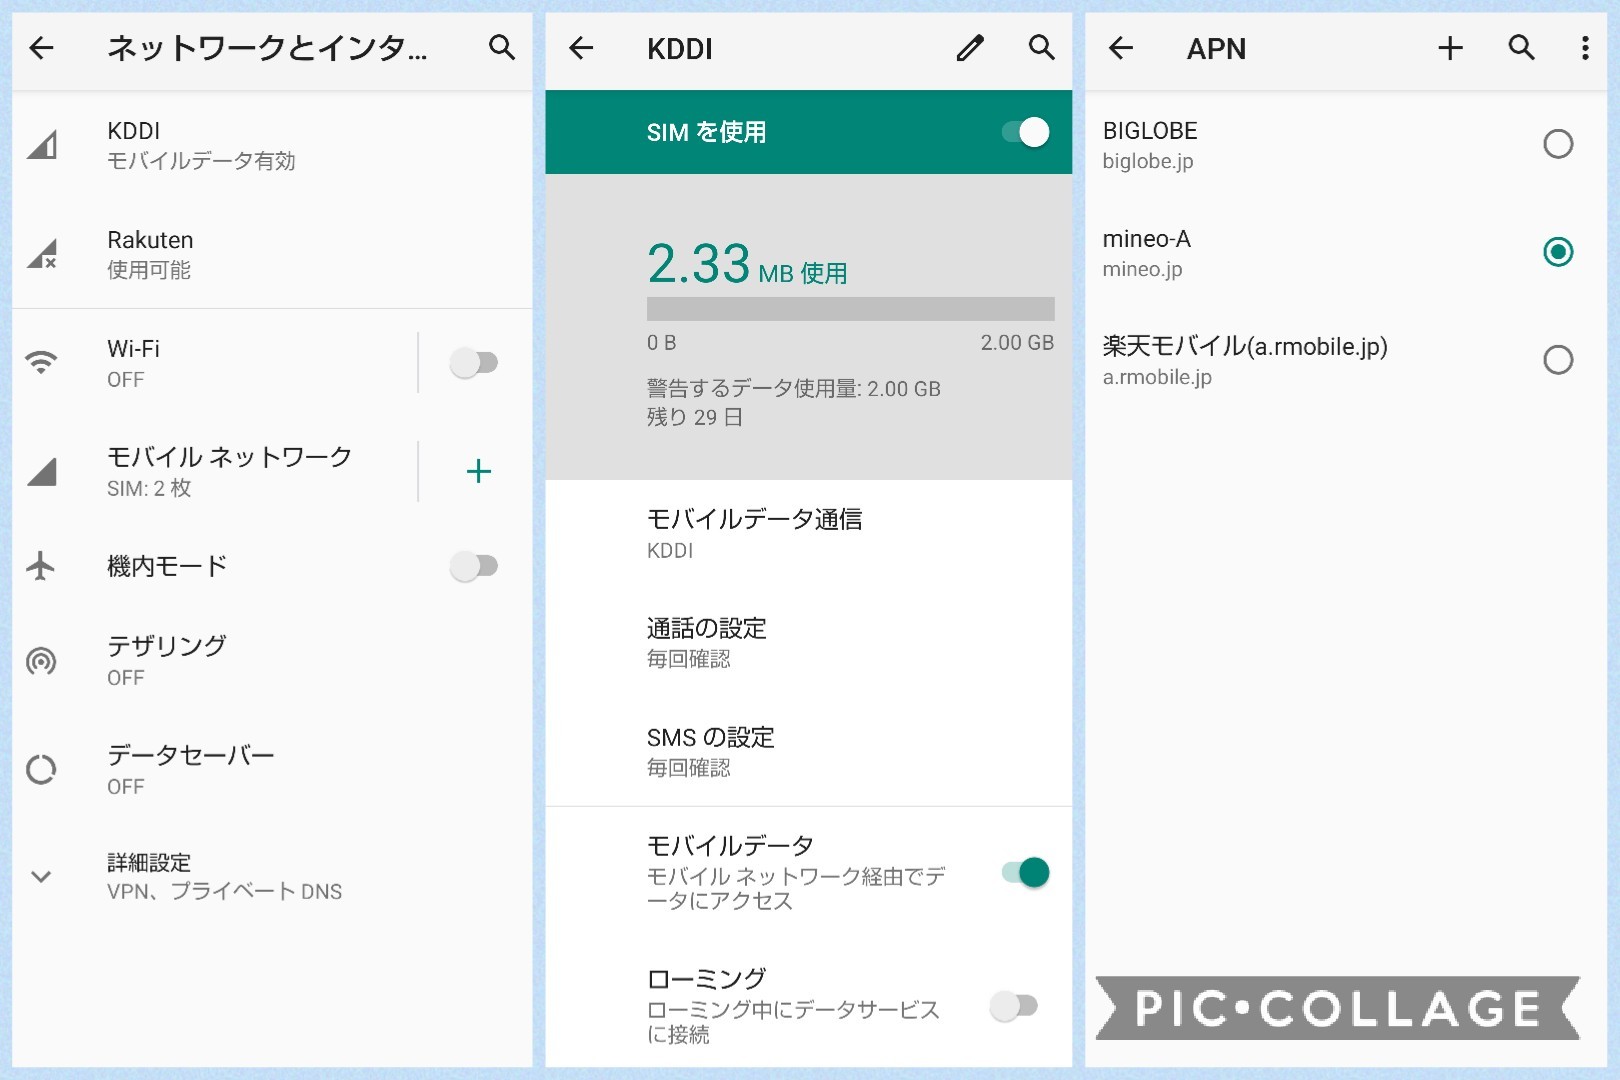Search in the APN screen
This screenshot has height=1080, width=1620.
point(1522,47)
